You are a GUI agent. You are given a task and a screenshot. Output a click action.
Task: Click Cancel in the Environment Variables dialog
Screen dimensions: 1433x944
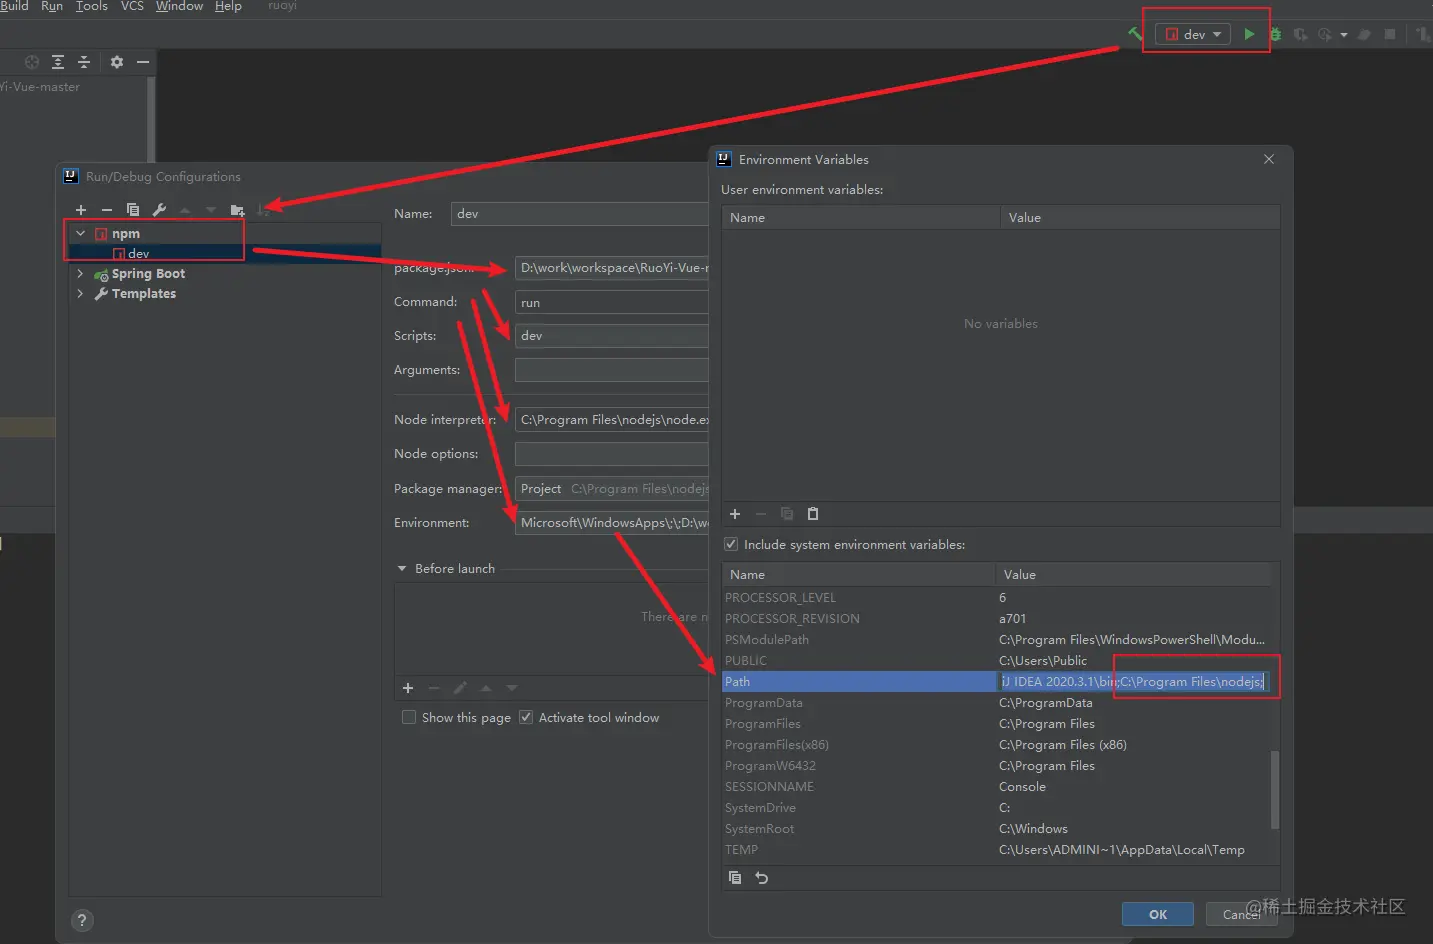1242,914
